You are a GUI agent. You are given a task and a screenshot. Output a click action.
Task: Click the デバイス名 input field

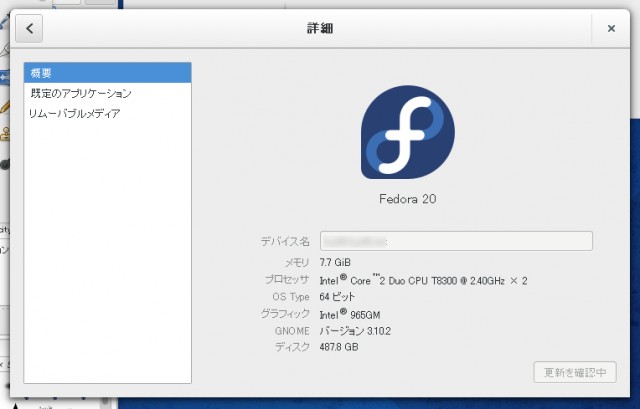[456, 241]
